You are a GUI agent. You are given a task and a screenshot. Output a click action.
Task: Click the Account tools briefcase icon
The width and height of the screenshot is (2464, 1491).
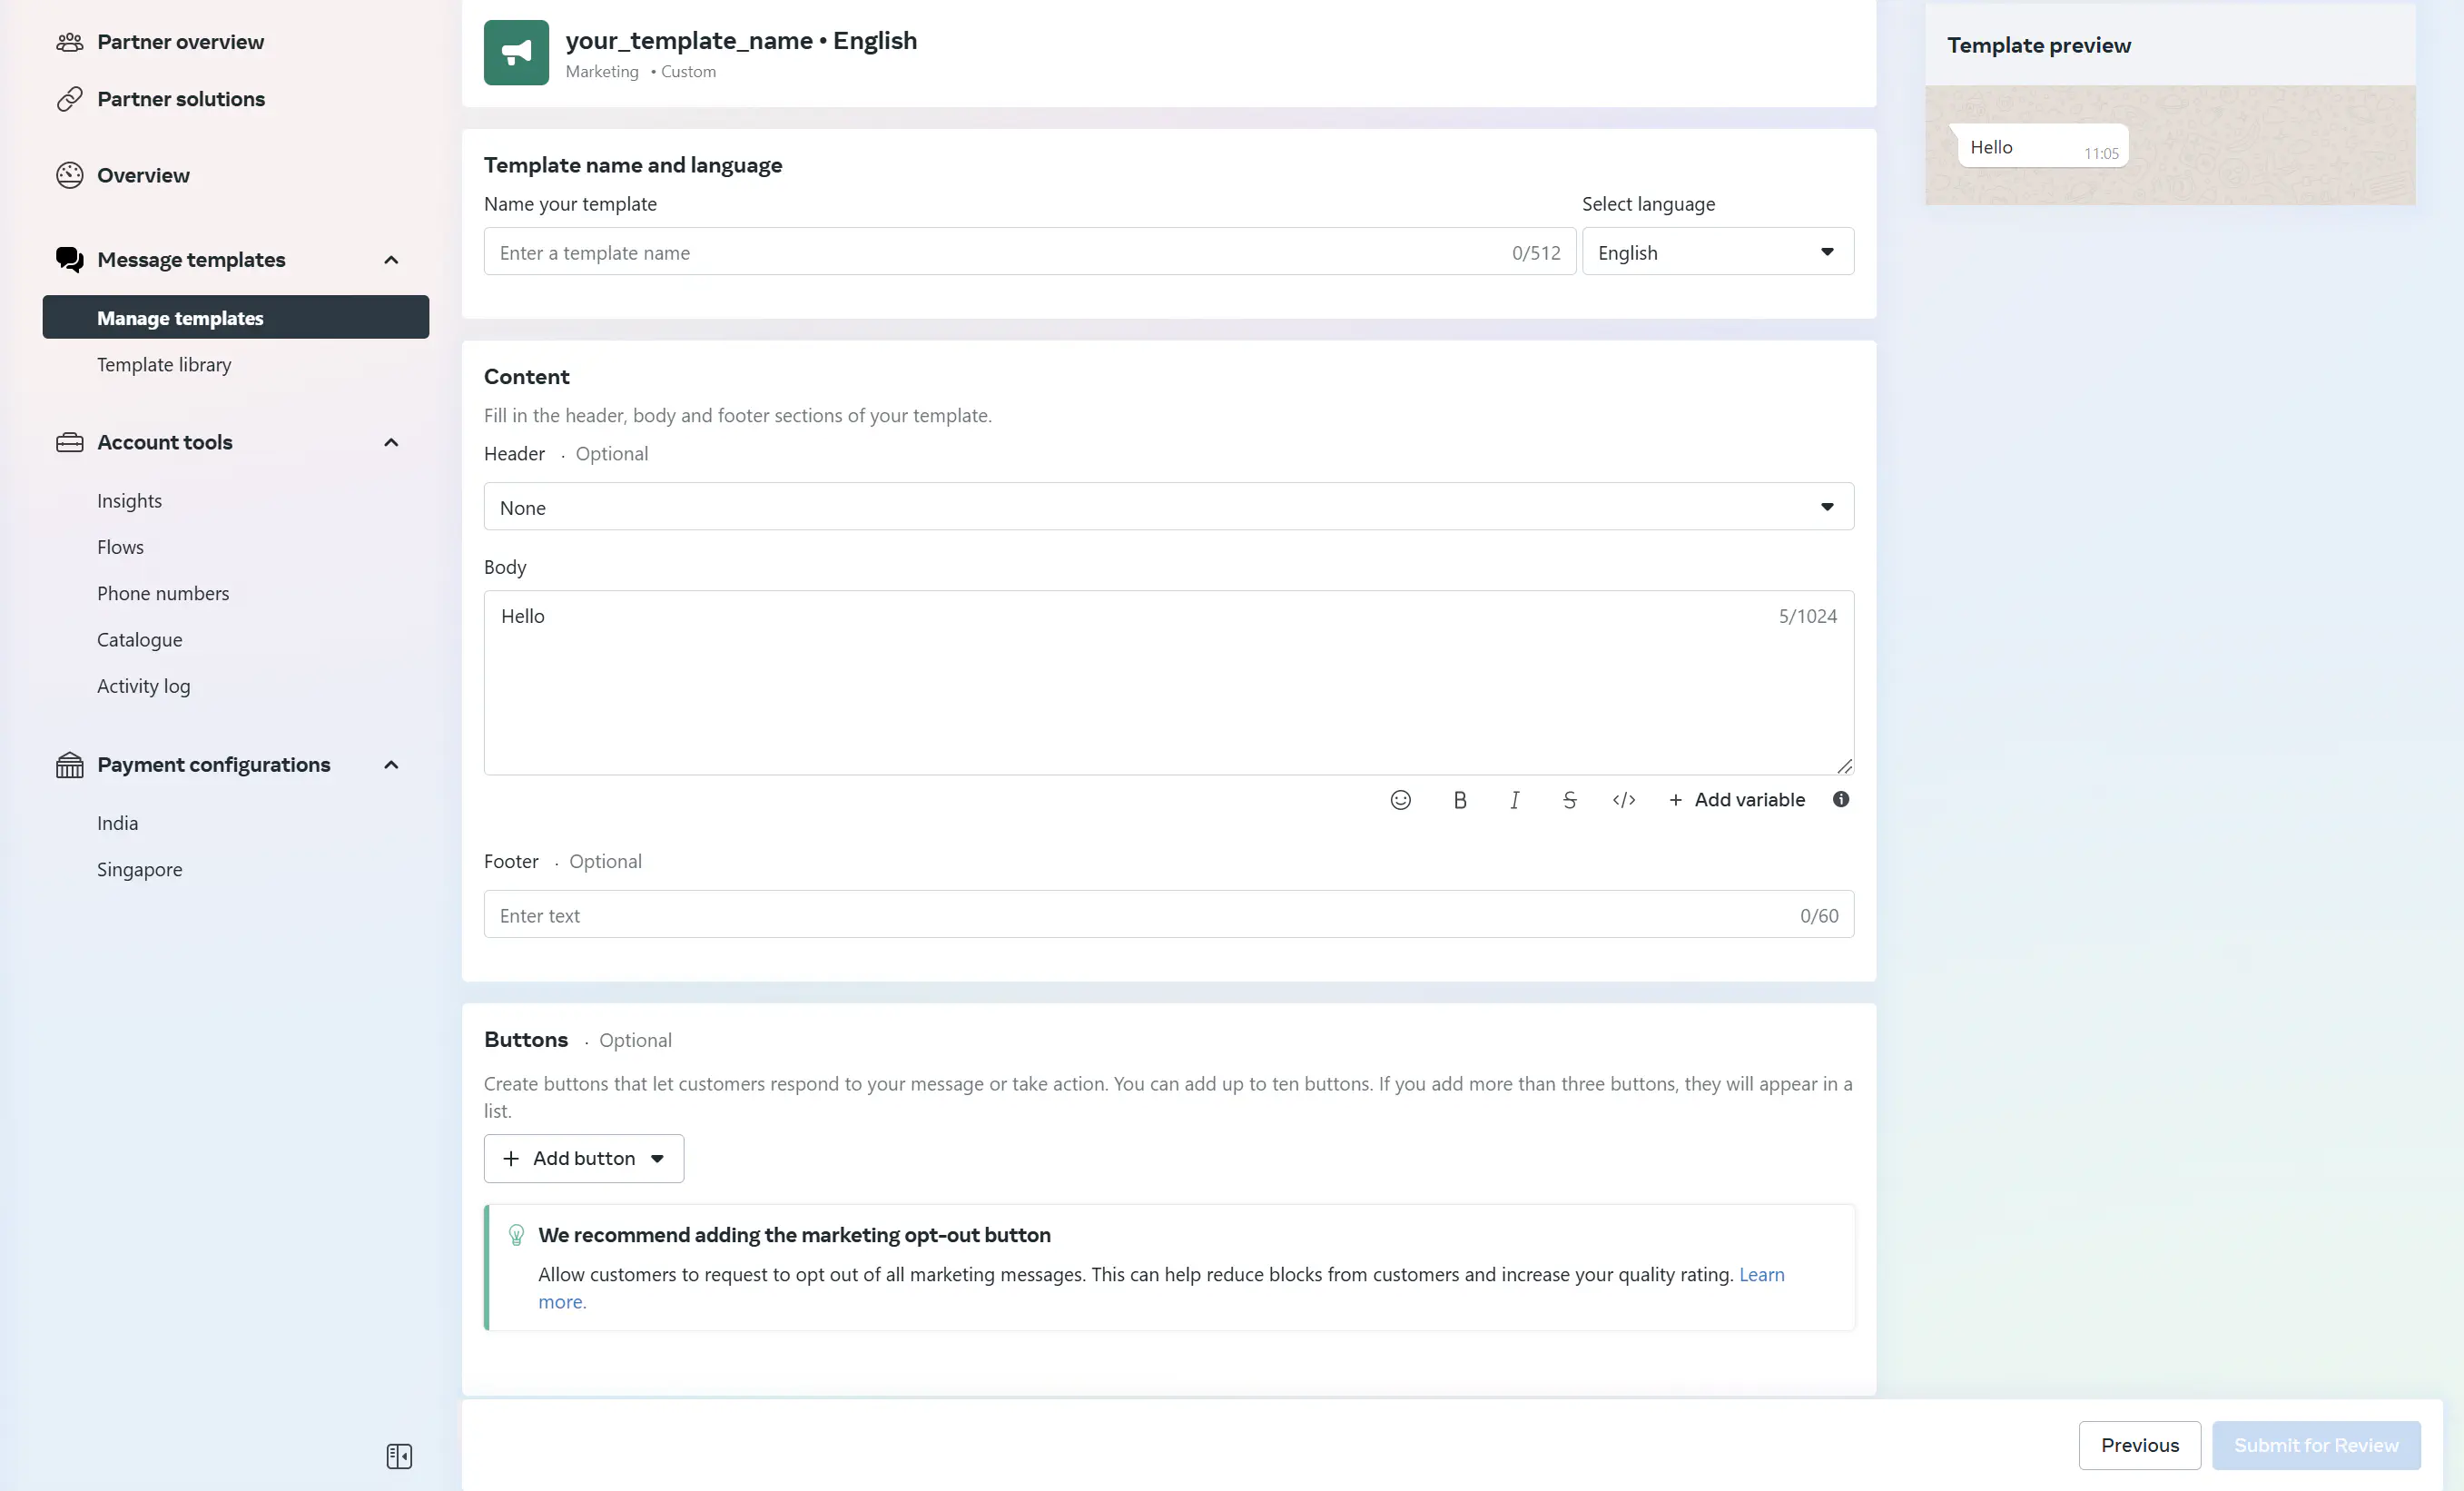[69, 442]
